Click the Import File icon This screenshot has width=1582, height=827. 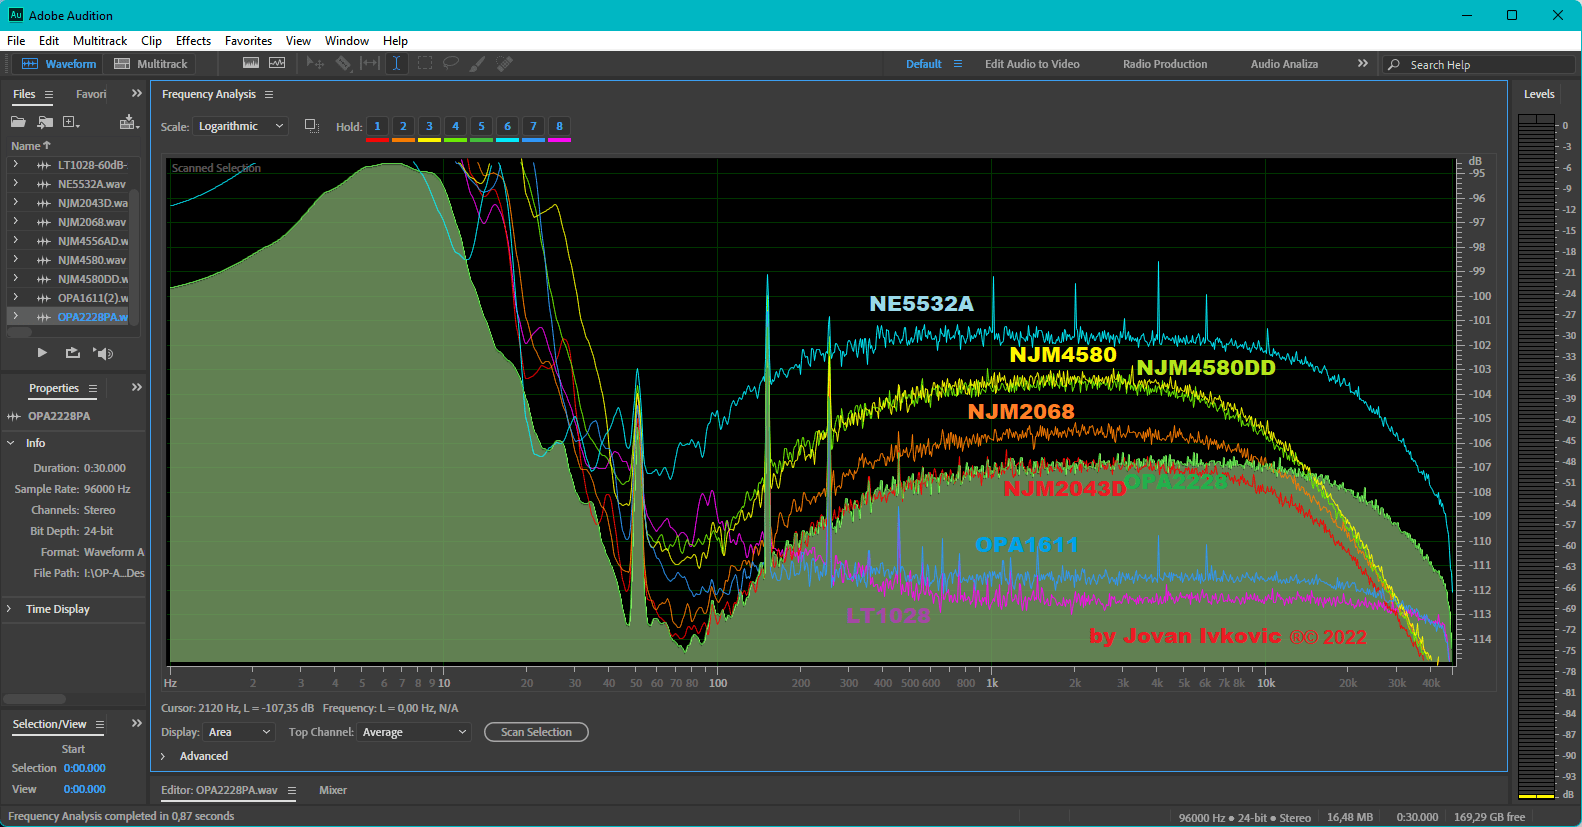45,122
